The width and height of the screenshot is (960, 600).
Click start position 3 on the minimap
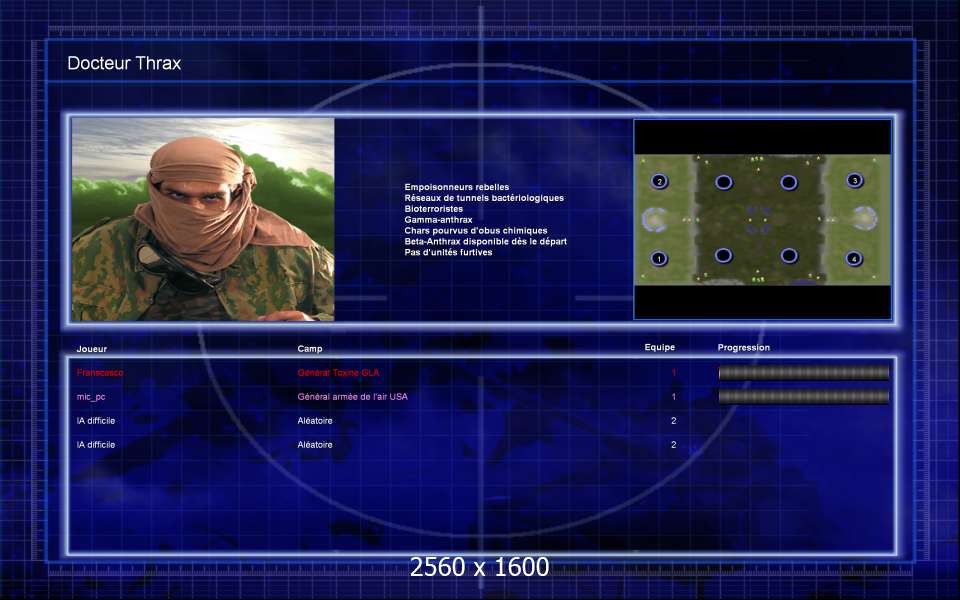(x=855, y=180)
